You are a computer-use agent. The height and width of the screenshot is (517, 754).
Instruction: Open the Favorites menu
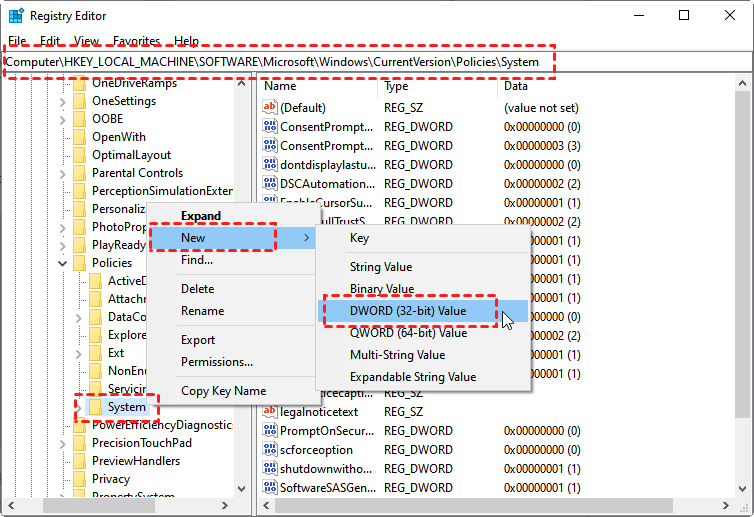click(137, 41)
